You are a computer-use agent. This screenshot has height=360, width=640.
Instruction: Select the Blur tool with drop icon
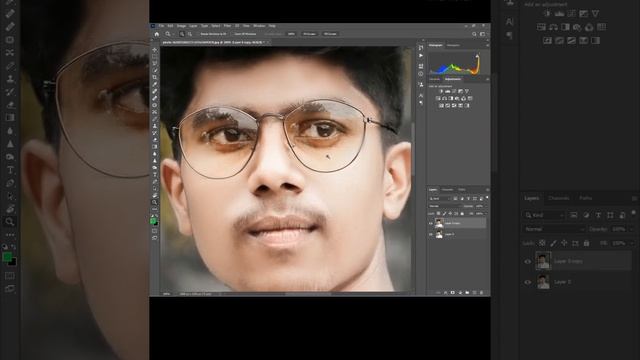point(155,154)
